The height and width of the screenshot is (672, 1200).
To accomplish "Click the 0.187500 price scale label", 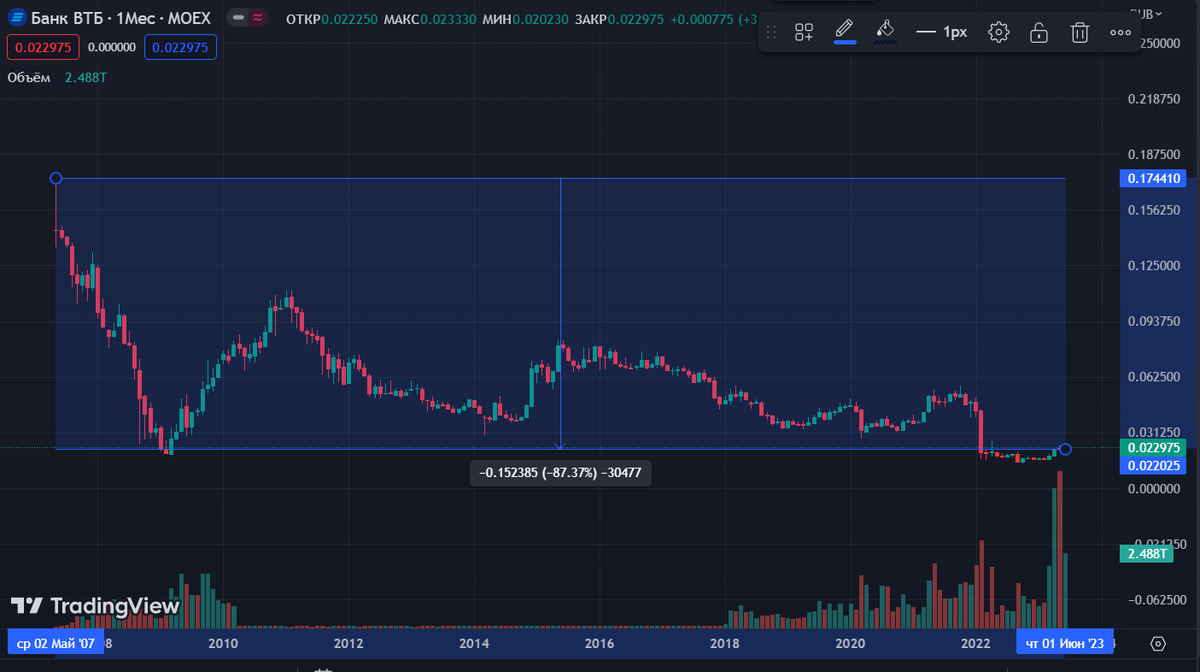I will tap(1152, 155).
